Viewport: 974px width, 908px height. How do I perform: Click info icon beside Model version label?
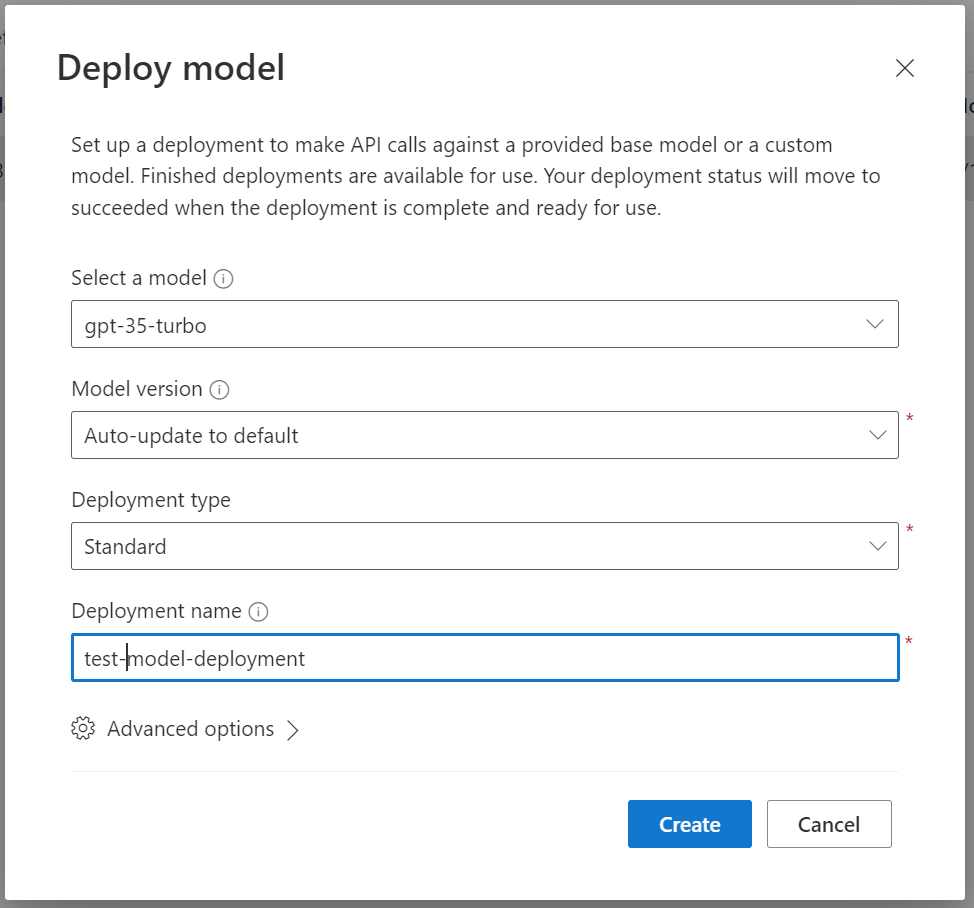(220, 390)
